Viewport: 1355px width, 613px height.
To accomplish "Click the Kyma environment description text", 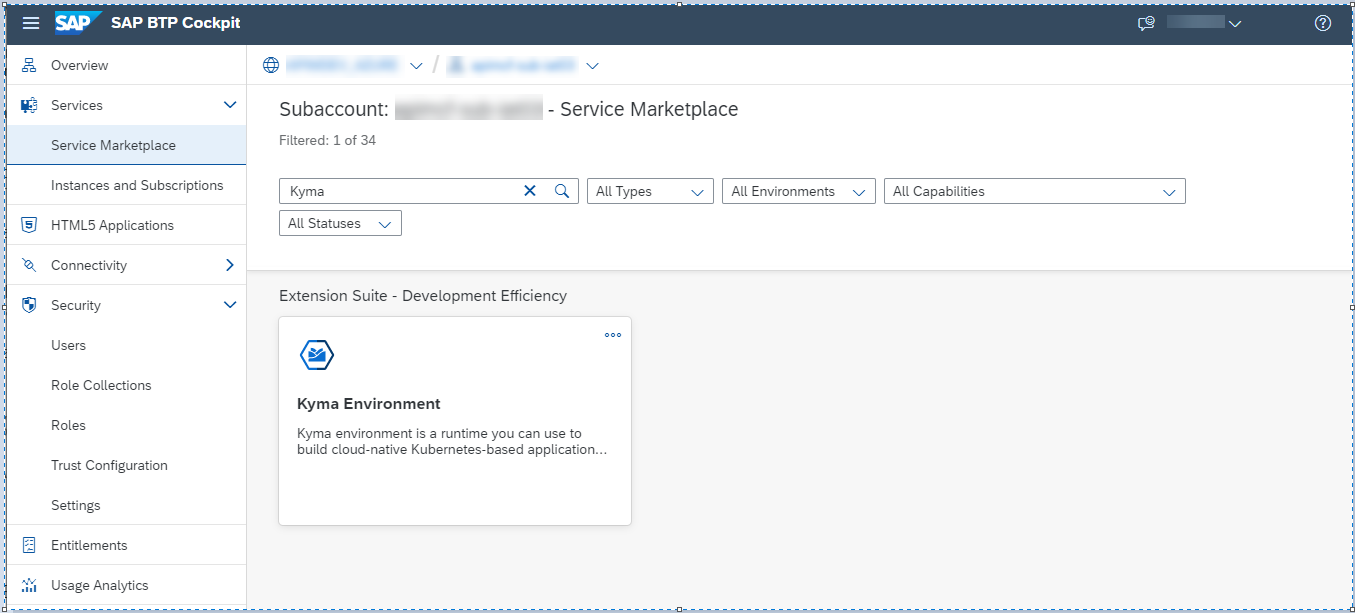I will click(x=452, y=441).
